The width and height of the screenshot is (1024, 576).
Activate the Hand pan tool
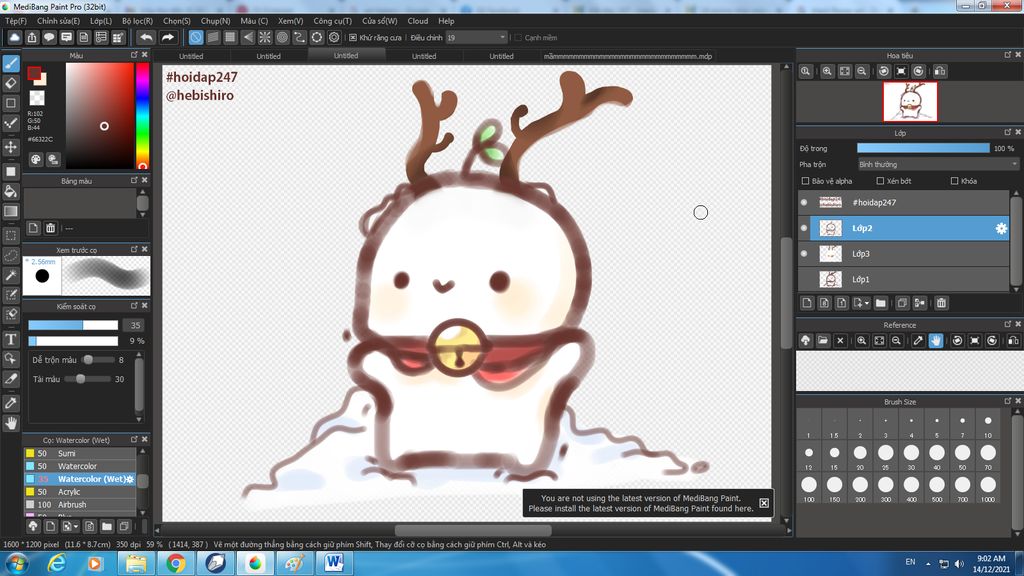(11, 423)
